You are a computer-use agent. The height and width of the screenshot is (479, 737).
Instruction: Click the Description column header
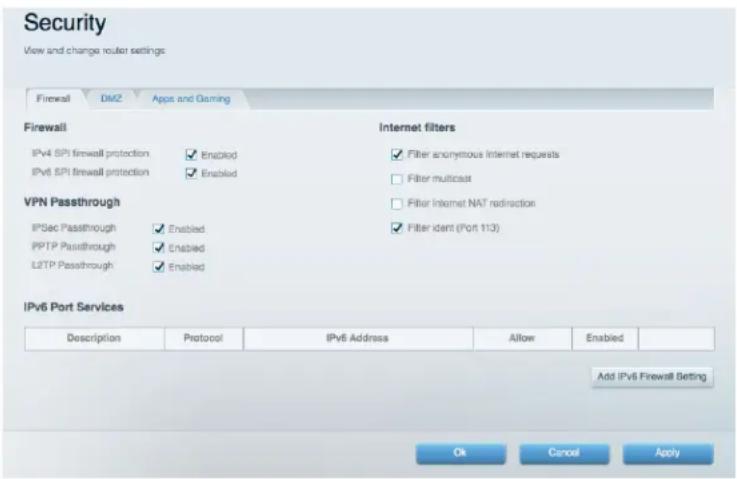tap(94, 338)
